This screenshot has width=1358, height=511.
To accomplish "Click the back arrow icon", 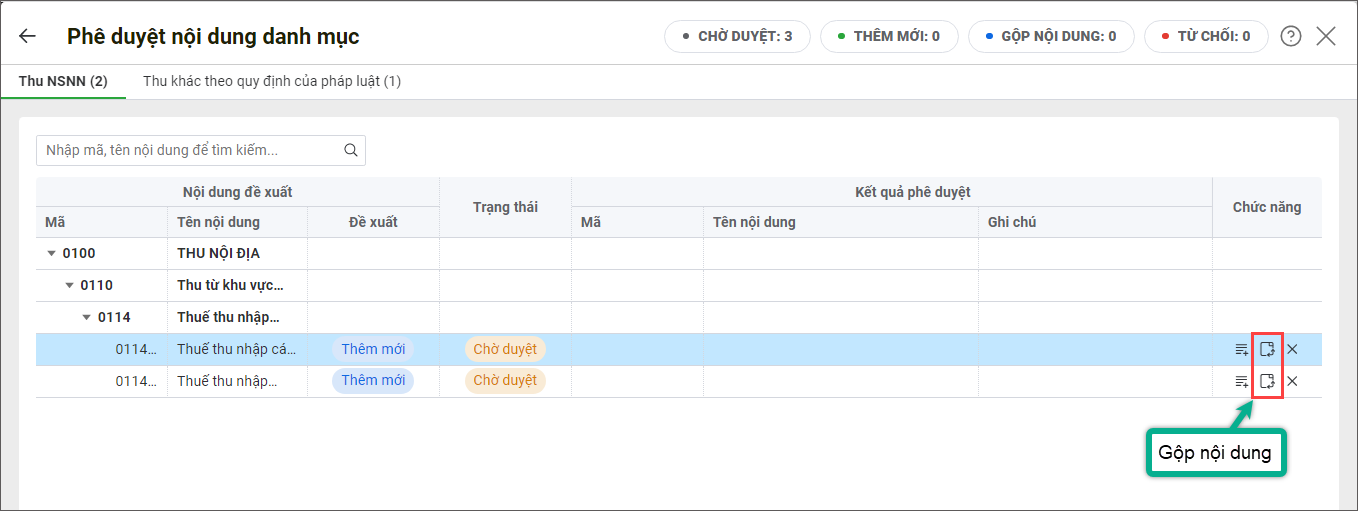I will pos(27,37).
